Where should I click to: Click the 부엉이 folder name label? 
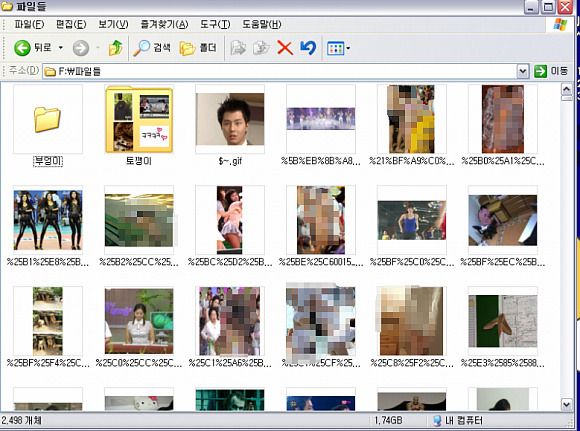48,161
